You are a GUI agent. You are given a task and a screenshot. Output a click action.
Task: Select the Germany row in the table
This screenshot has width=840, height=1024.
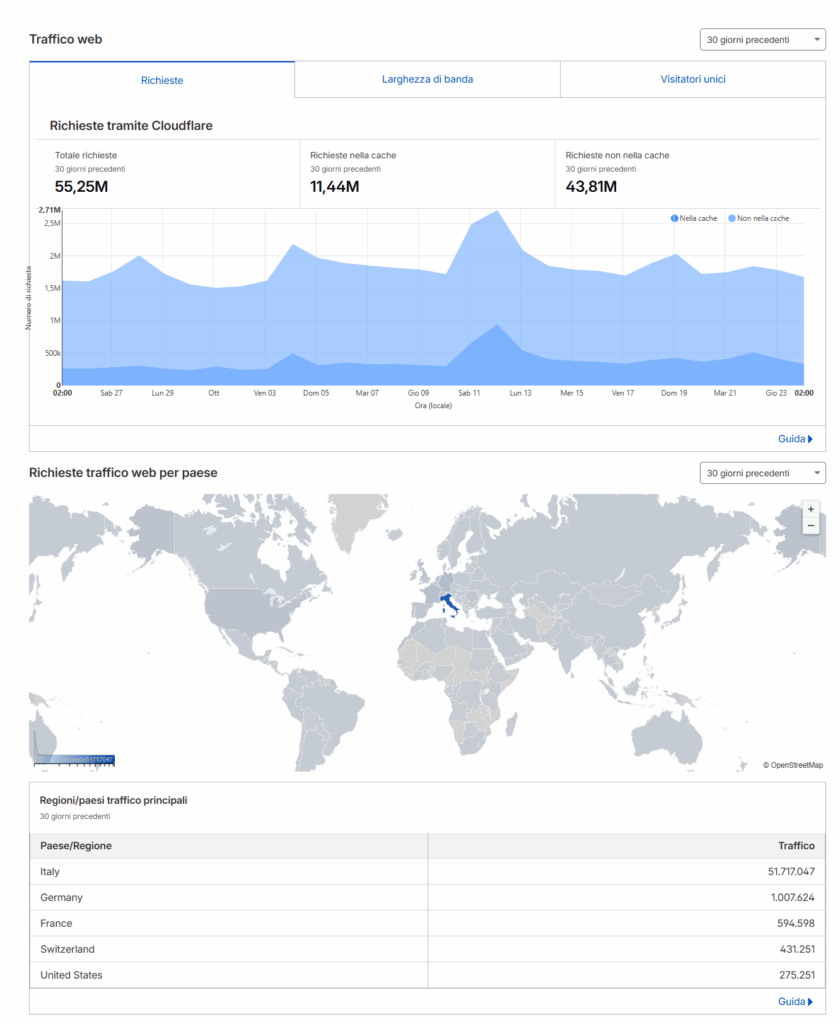pyautogui.click(x=427, y=898)
